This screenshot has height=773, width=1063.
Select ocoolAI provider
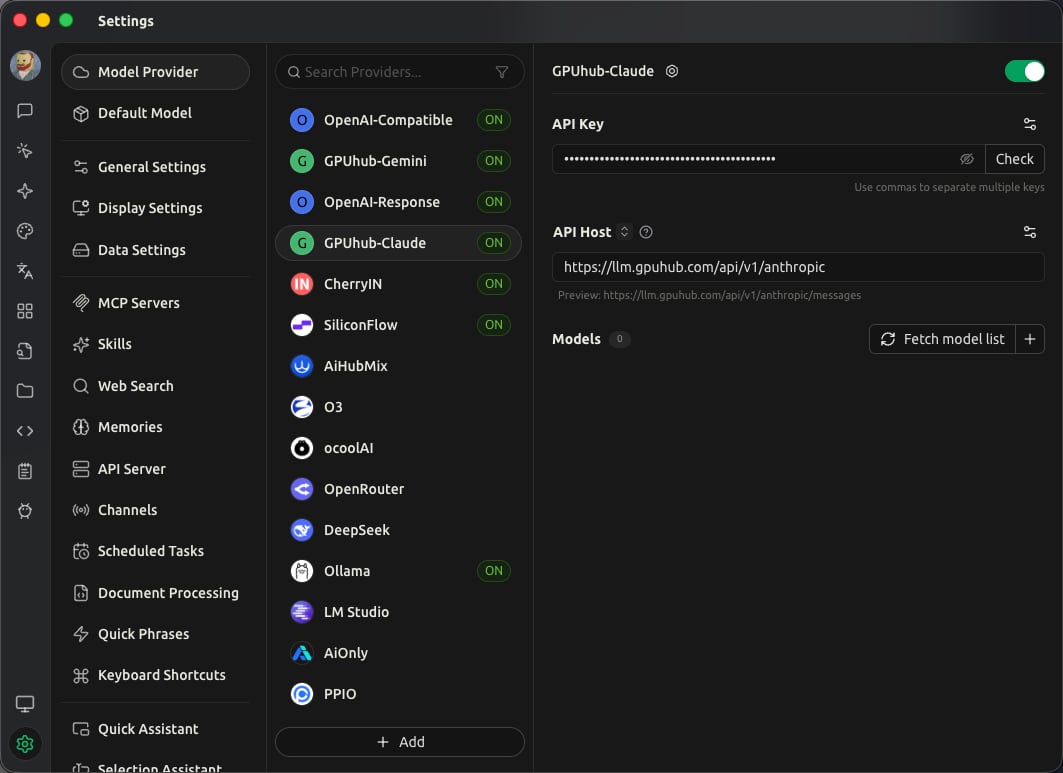coord(399,448)
